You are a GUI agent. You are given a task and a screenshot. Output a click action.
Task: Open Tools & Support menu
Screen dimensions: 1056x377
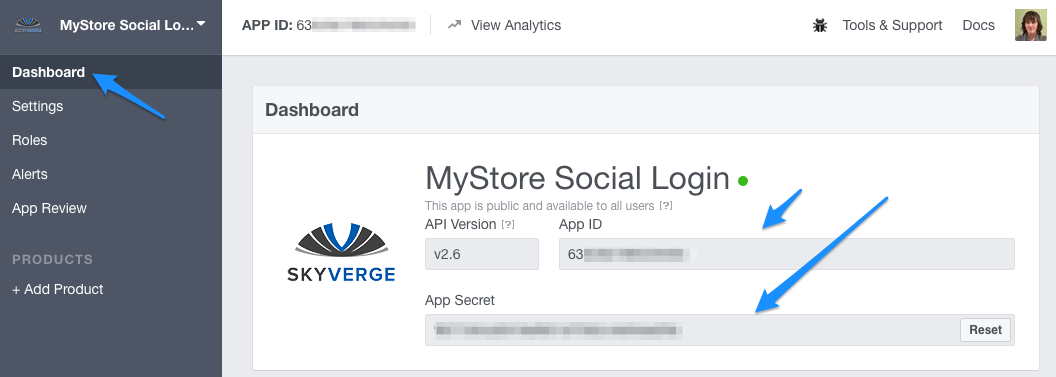[892, 26]
